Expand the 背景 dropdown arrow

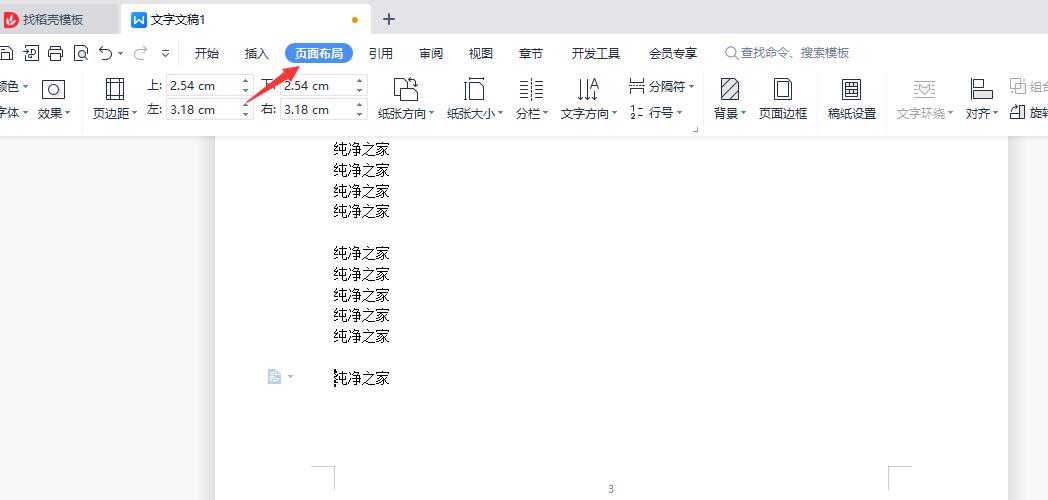coord(743,114)
